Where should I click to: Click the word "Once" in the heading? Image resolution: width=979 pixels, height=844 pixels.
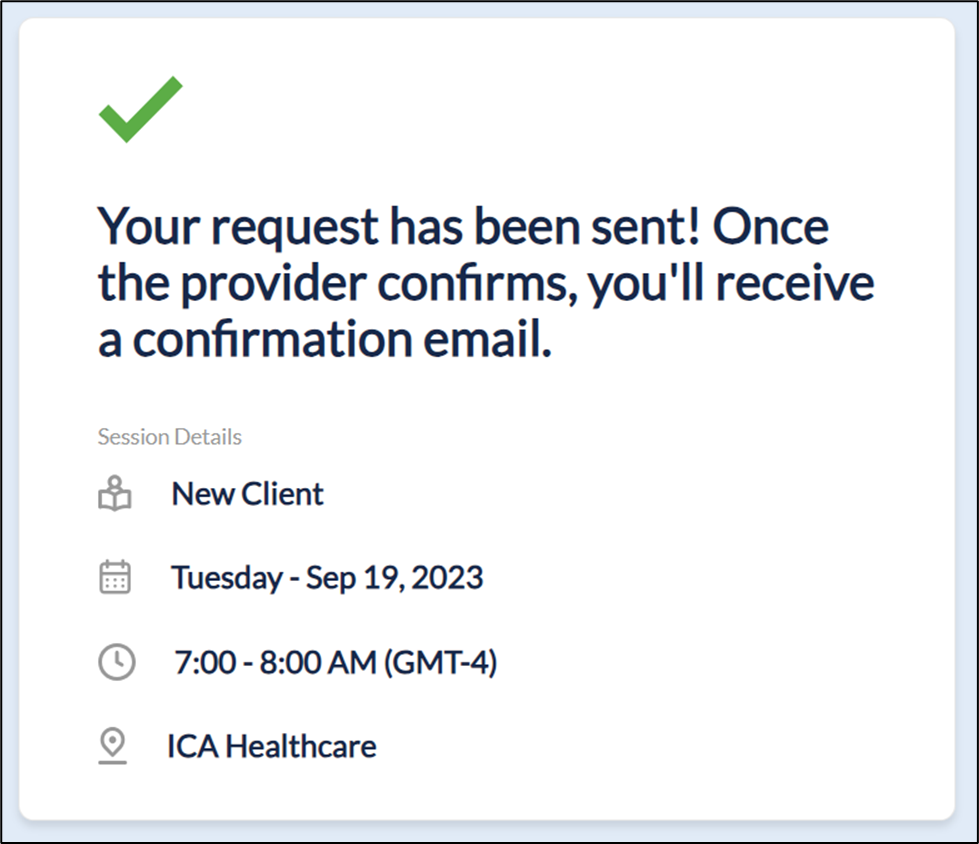click(770, 228)
